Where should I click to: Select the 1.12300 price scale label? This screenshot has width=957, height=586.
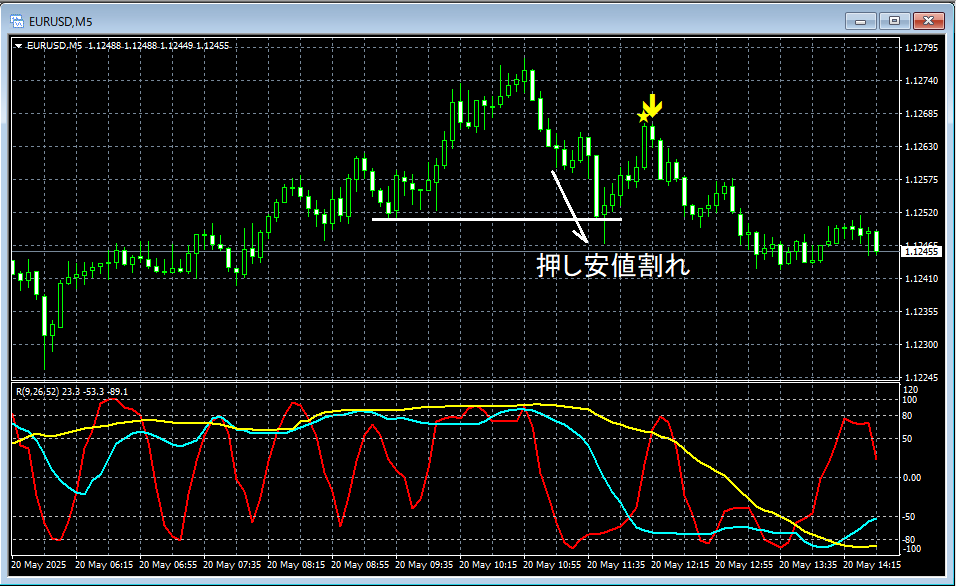coord(921,344)
